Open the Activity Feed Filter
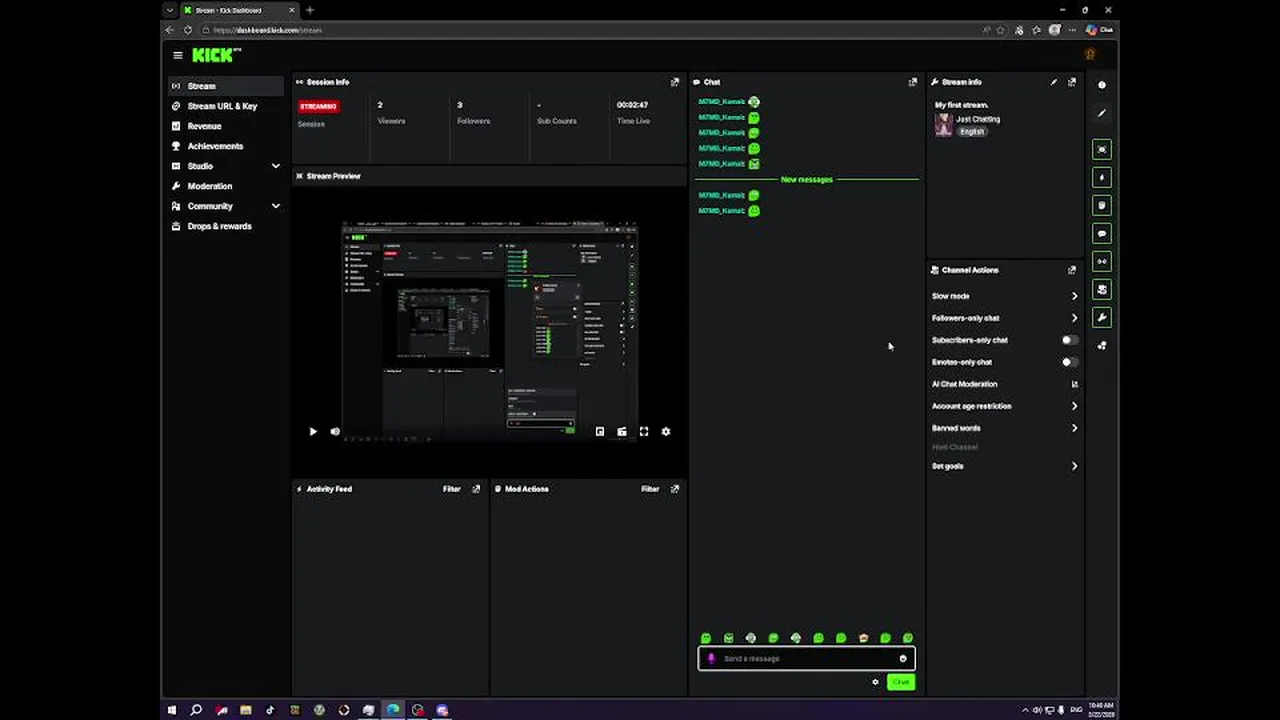 (452, 489)
